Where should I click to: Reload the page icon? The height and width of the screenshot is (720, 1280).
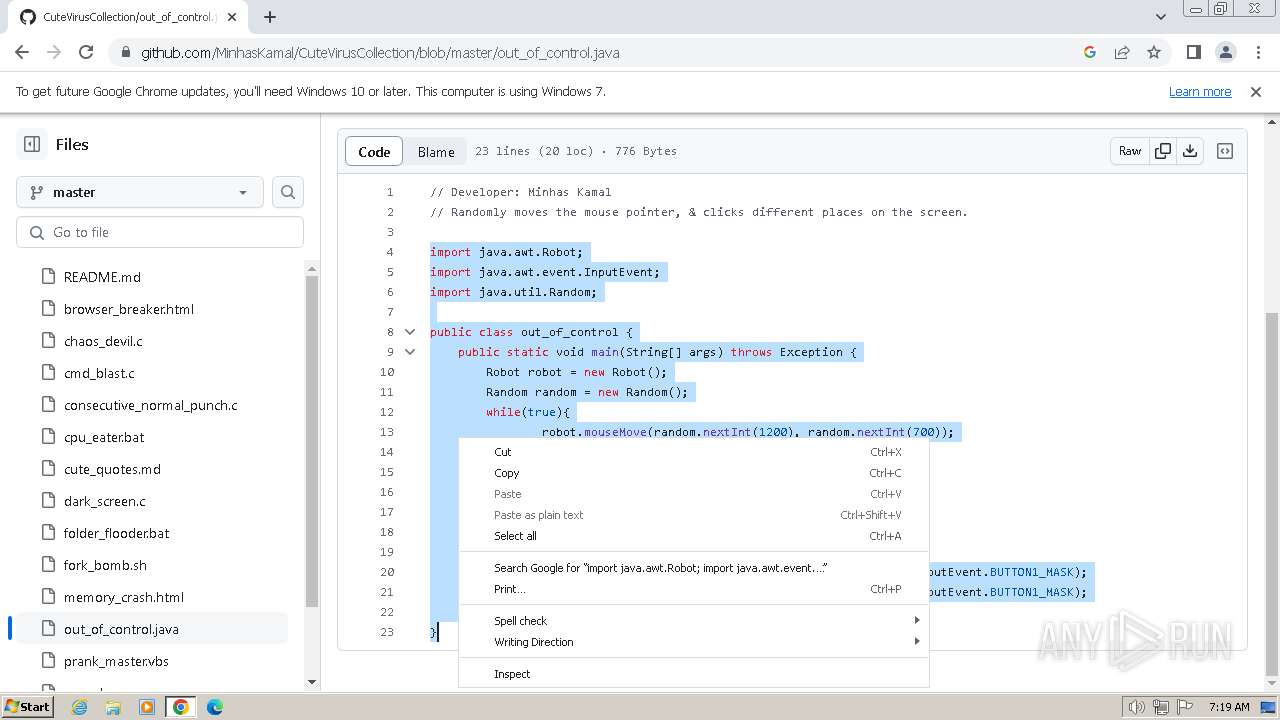[x=86, y=52]
